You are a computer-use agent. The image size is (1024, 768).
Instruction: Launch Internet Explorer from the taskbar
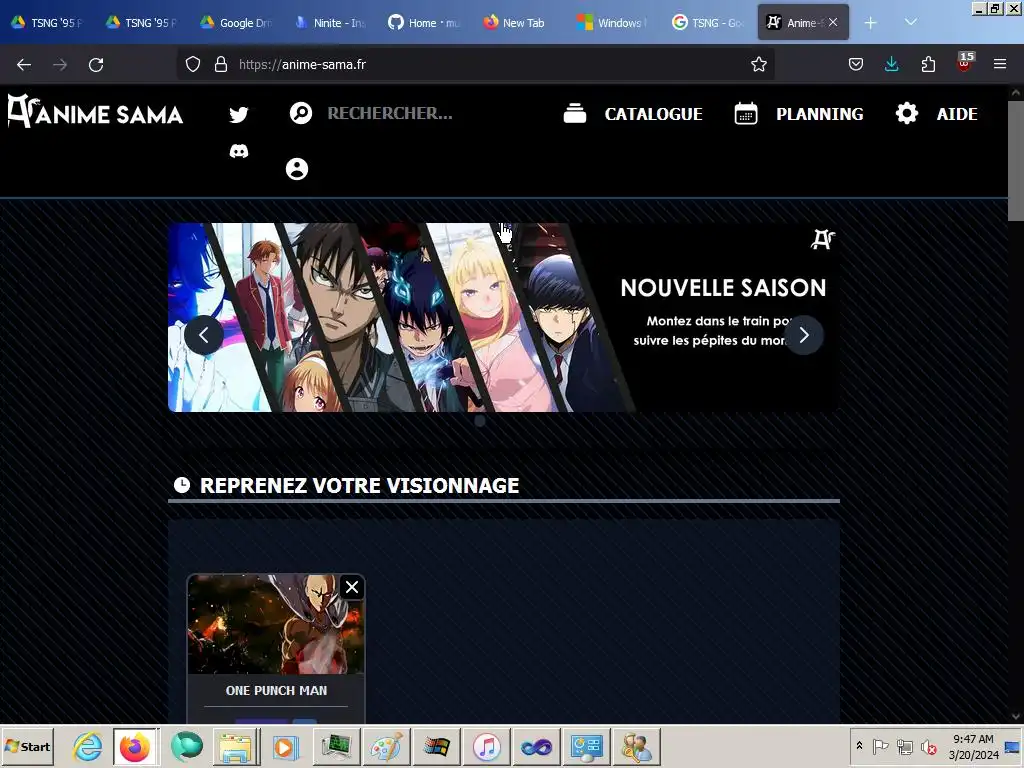click(87, 746)
